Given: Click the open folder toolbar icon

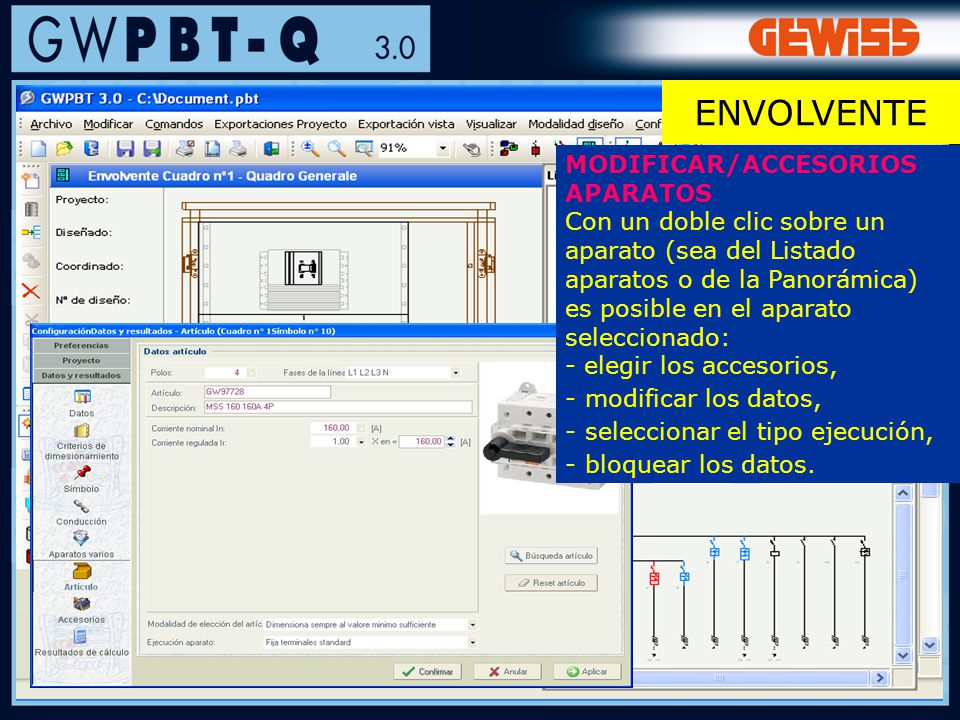Looking at the screenshot, I should [x=64, y=148].
